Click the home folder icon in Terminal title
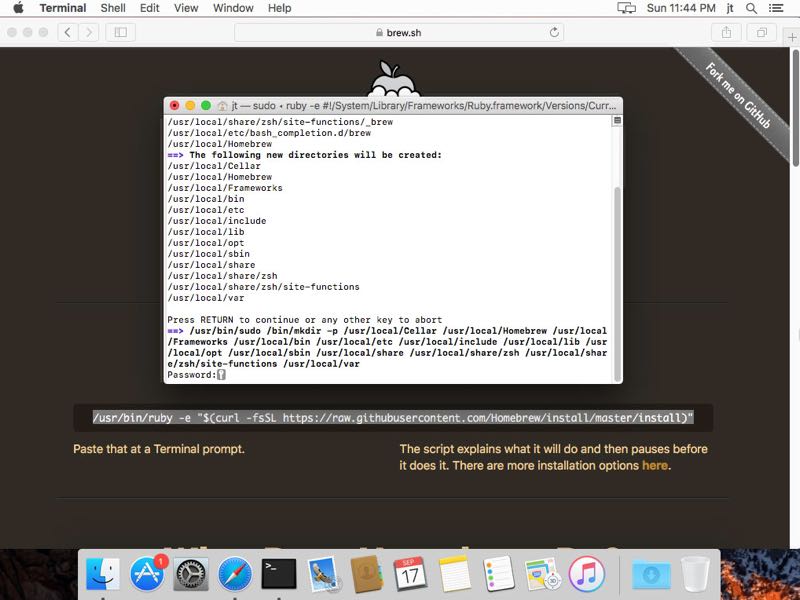800x600 pixels. coord(222,106)
